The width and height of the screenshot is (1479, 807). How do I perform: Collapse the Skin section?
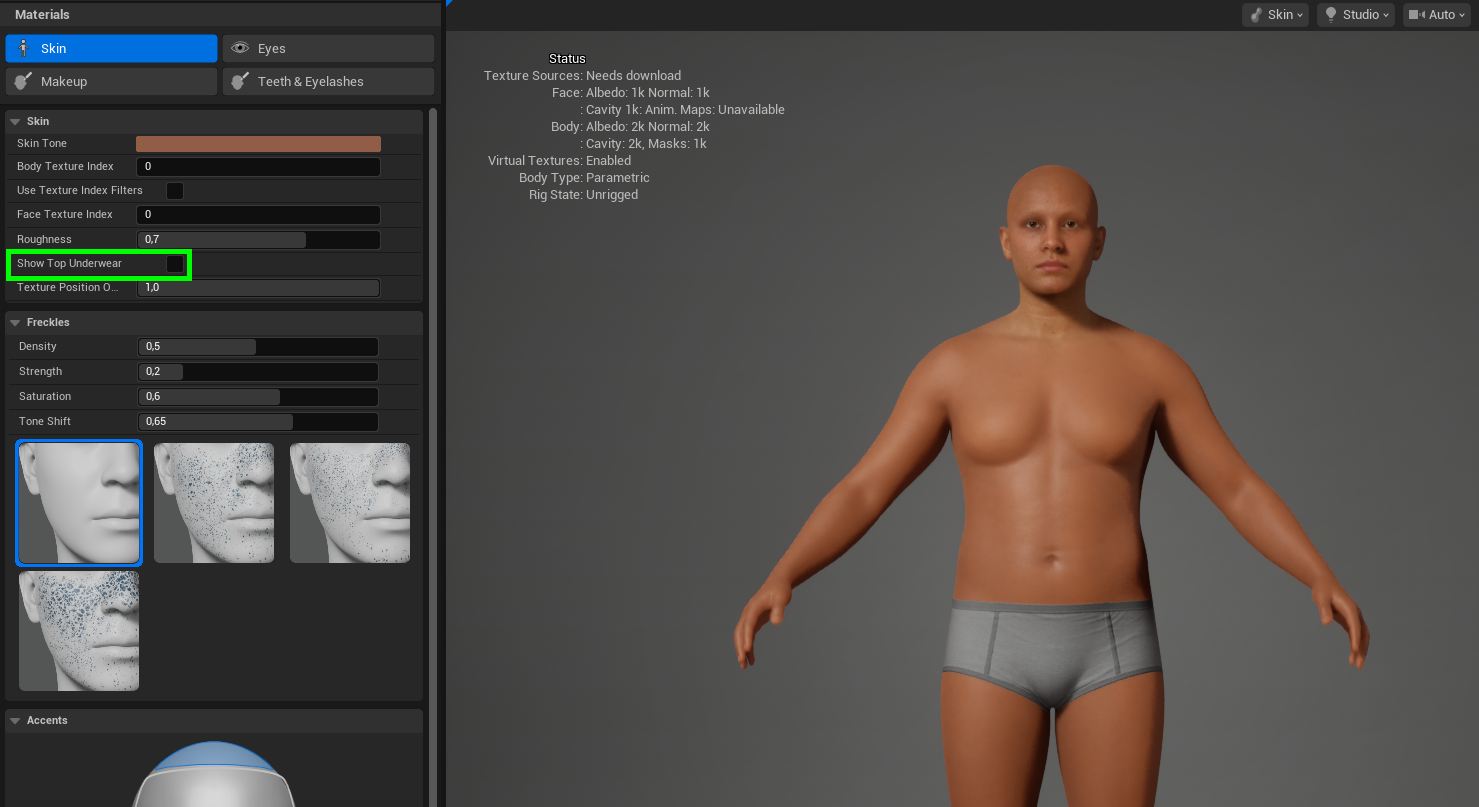pyautogui.click(x=15, y=121)
